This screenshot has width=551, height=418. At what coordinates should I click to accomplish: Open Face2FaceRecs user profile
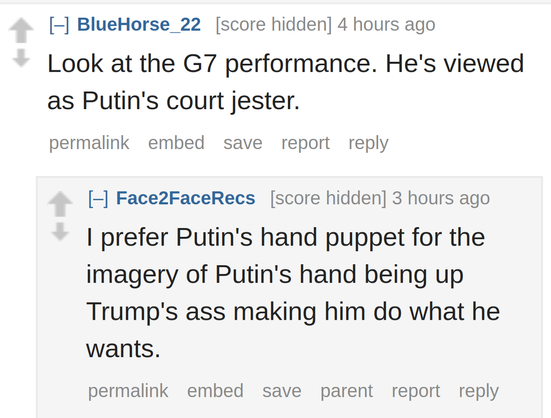186,198
